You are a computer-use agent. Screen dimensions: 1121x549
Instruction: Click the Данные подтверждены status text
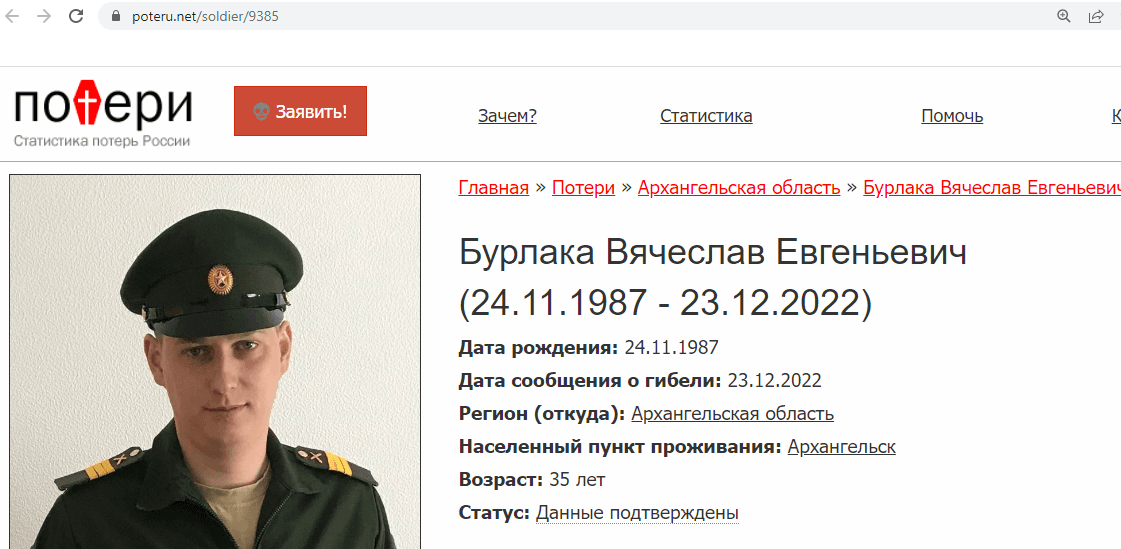tap(637, 513)
